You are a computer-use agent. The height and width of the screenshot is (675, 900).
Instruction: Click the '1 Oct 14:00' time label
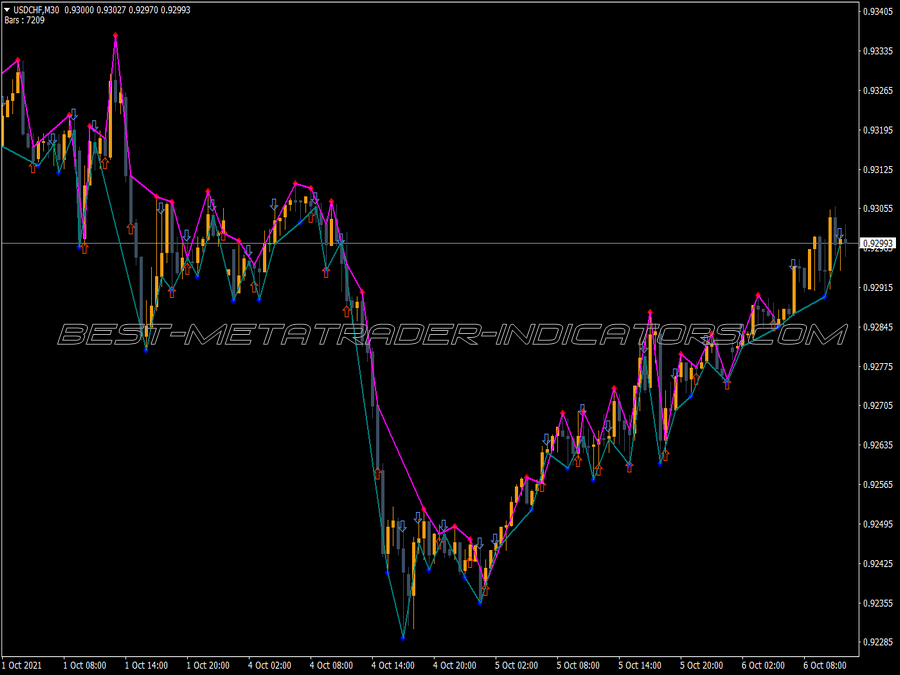(146, 665)
